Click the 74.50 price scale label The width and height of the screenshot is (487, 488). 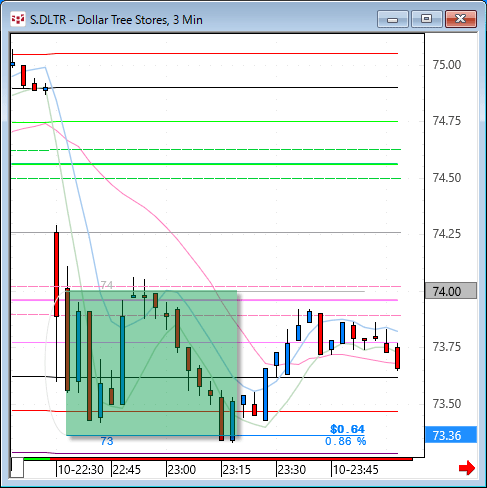(447, 178)
